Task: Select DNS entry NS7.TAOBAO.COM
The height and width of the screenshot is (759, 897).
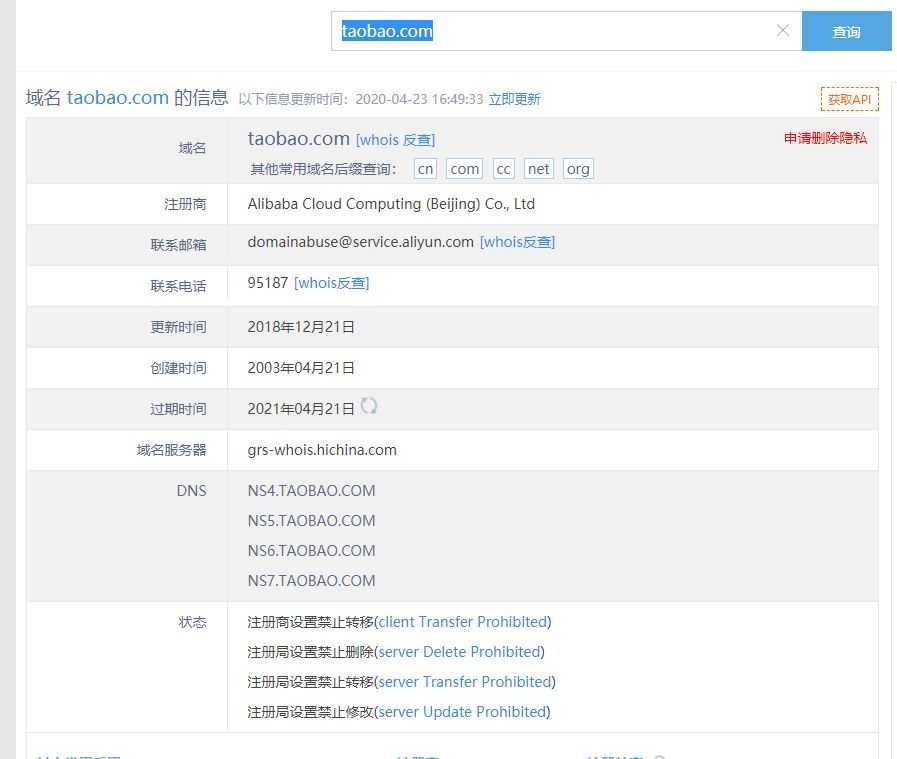Action: click(311, 581)
